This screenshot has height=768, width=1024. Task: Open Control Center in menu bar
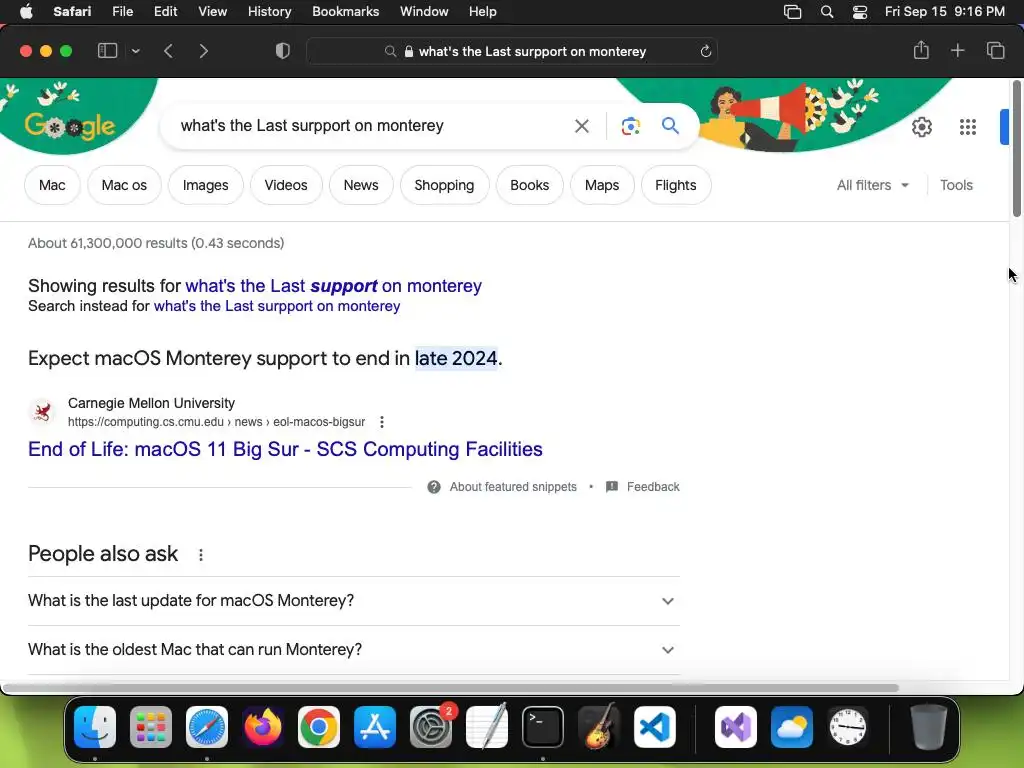tap(860, 12)
